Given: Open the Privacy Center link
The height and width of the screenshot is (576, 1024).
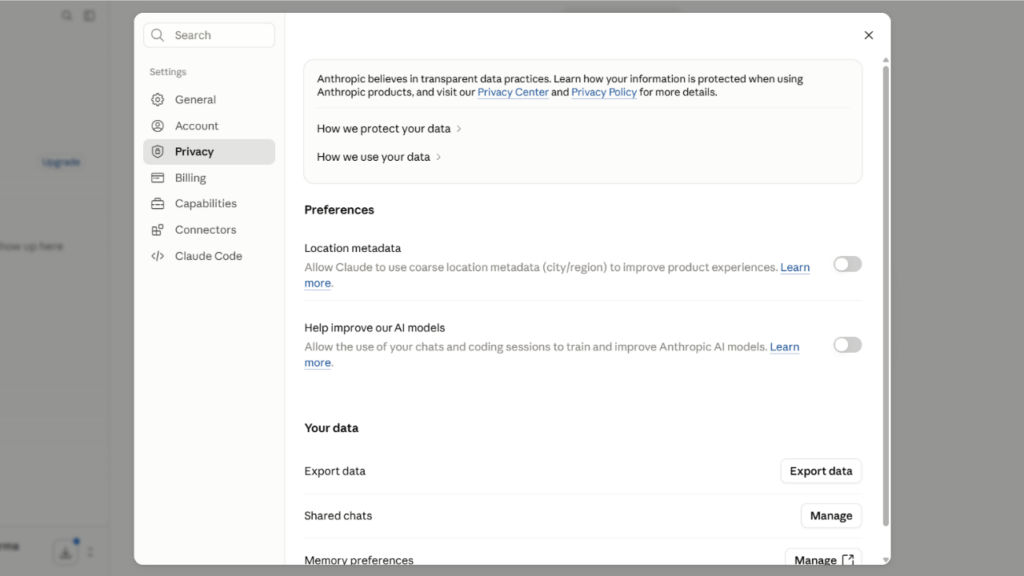Looking at the screenshot, I should click(x=513, y=92).
